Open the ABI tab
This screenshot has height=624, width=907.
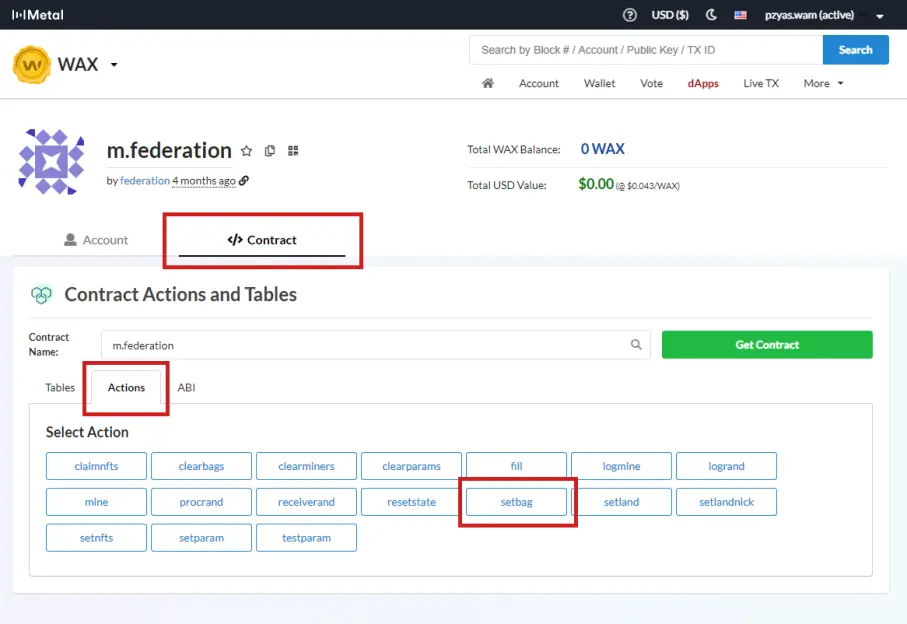pyautogui.click(x=186, y=387)
